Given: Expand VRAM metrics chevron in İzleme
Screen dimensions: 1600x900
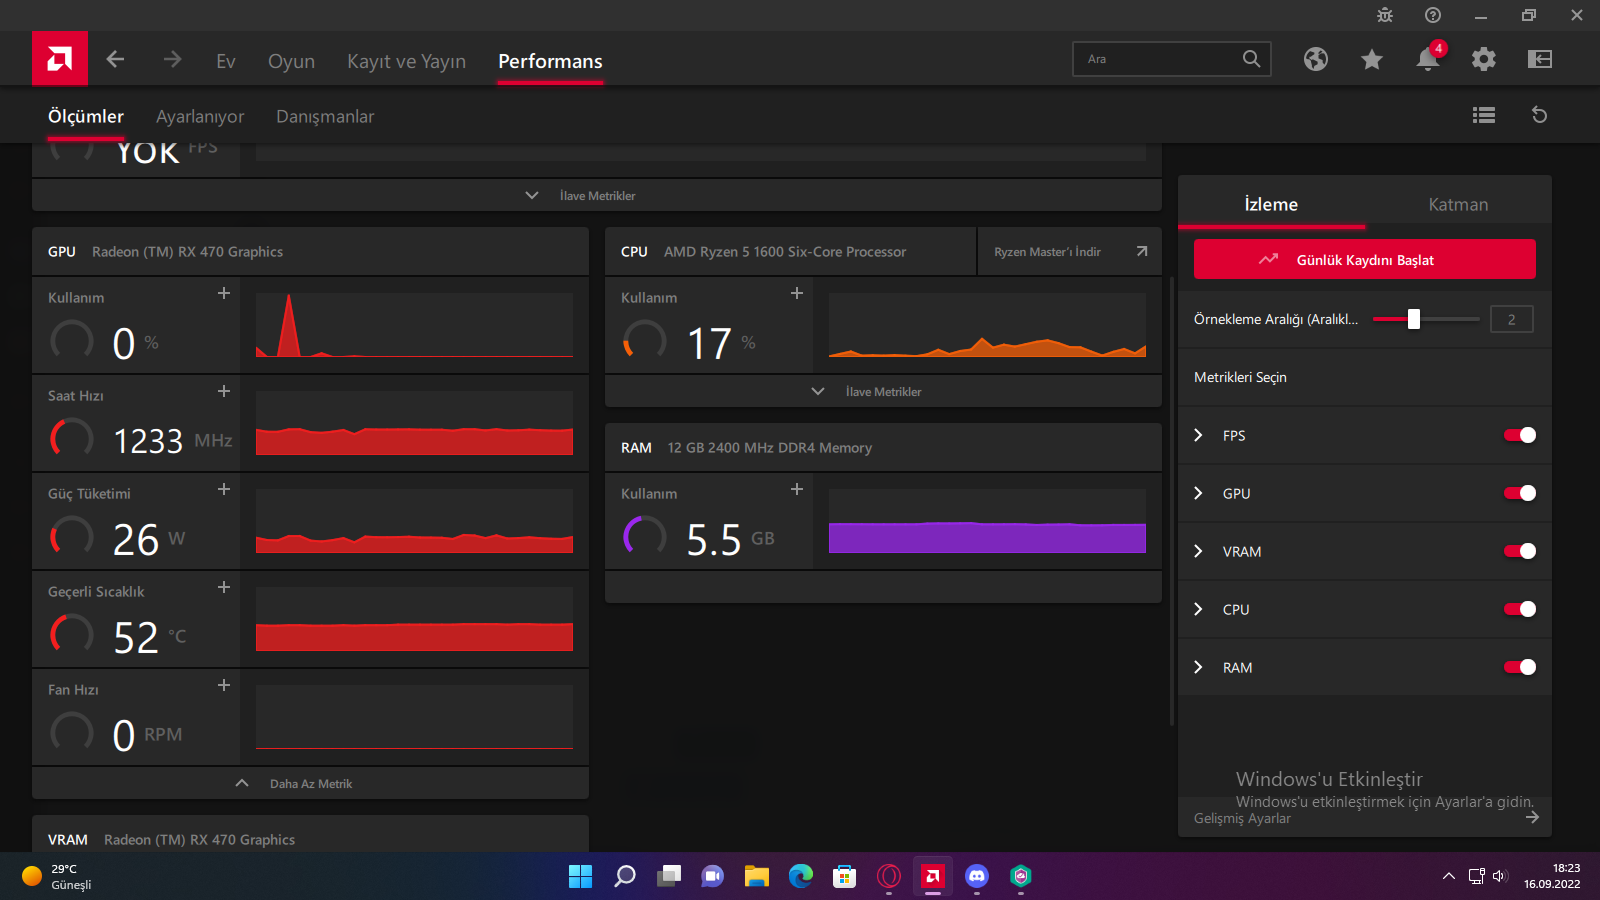Looking at the screenshot, I should pyautogui.click(x=1198, y=551).
